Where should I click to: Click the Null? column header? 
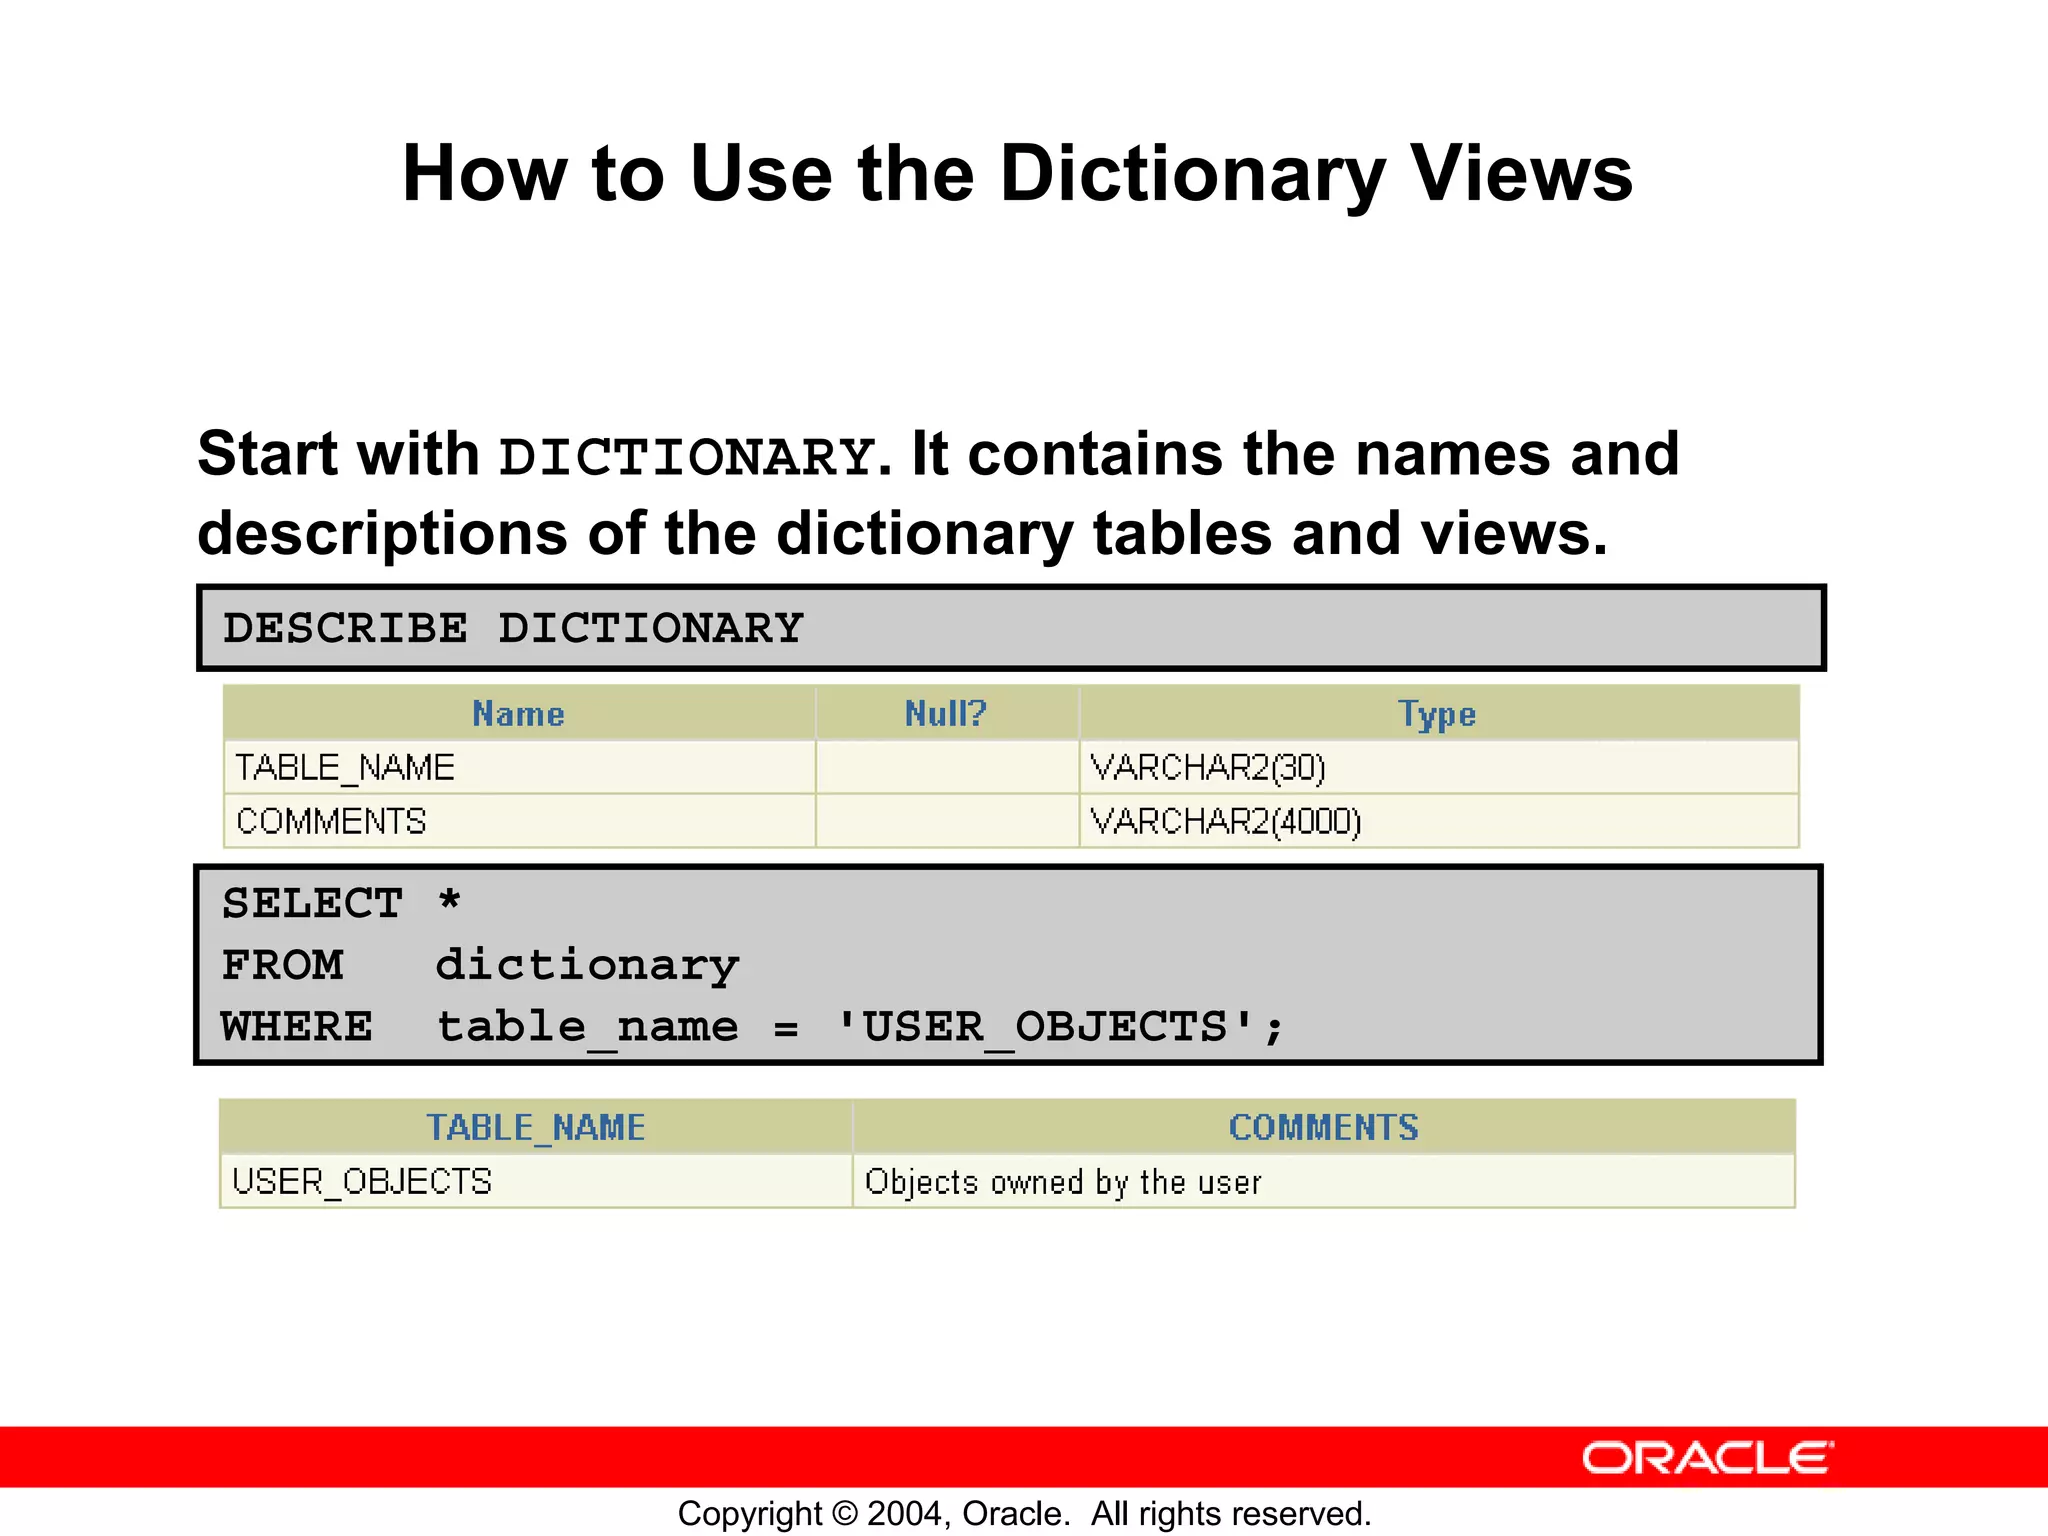pyautogui.click(x=945, y=714)
